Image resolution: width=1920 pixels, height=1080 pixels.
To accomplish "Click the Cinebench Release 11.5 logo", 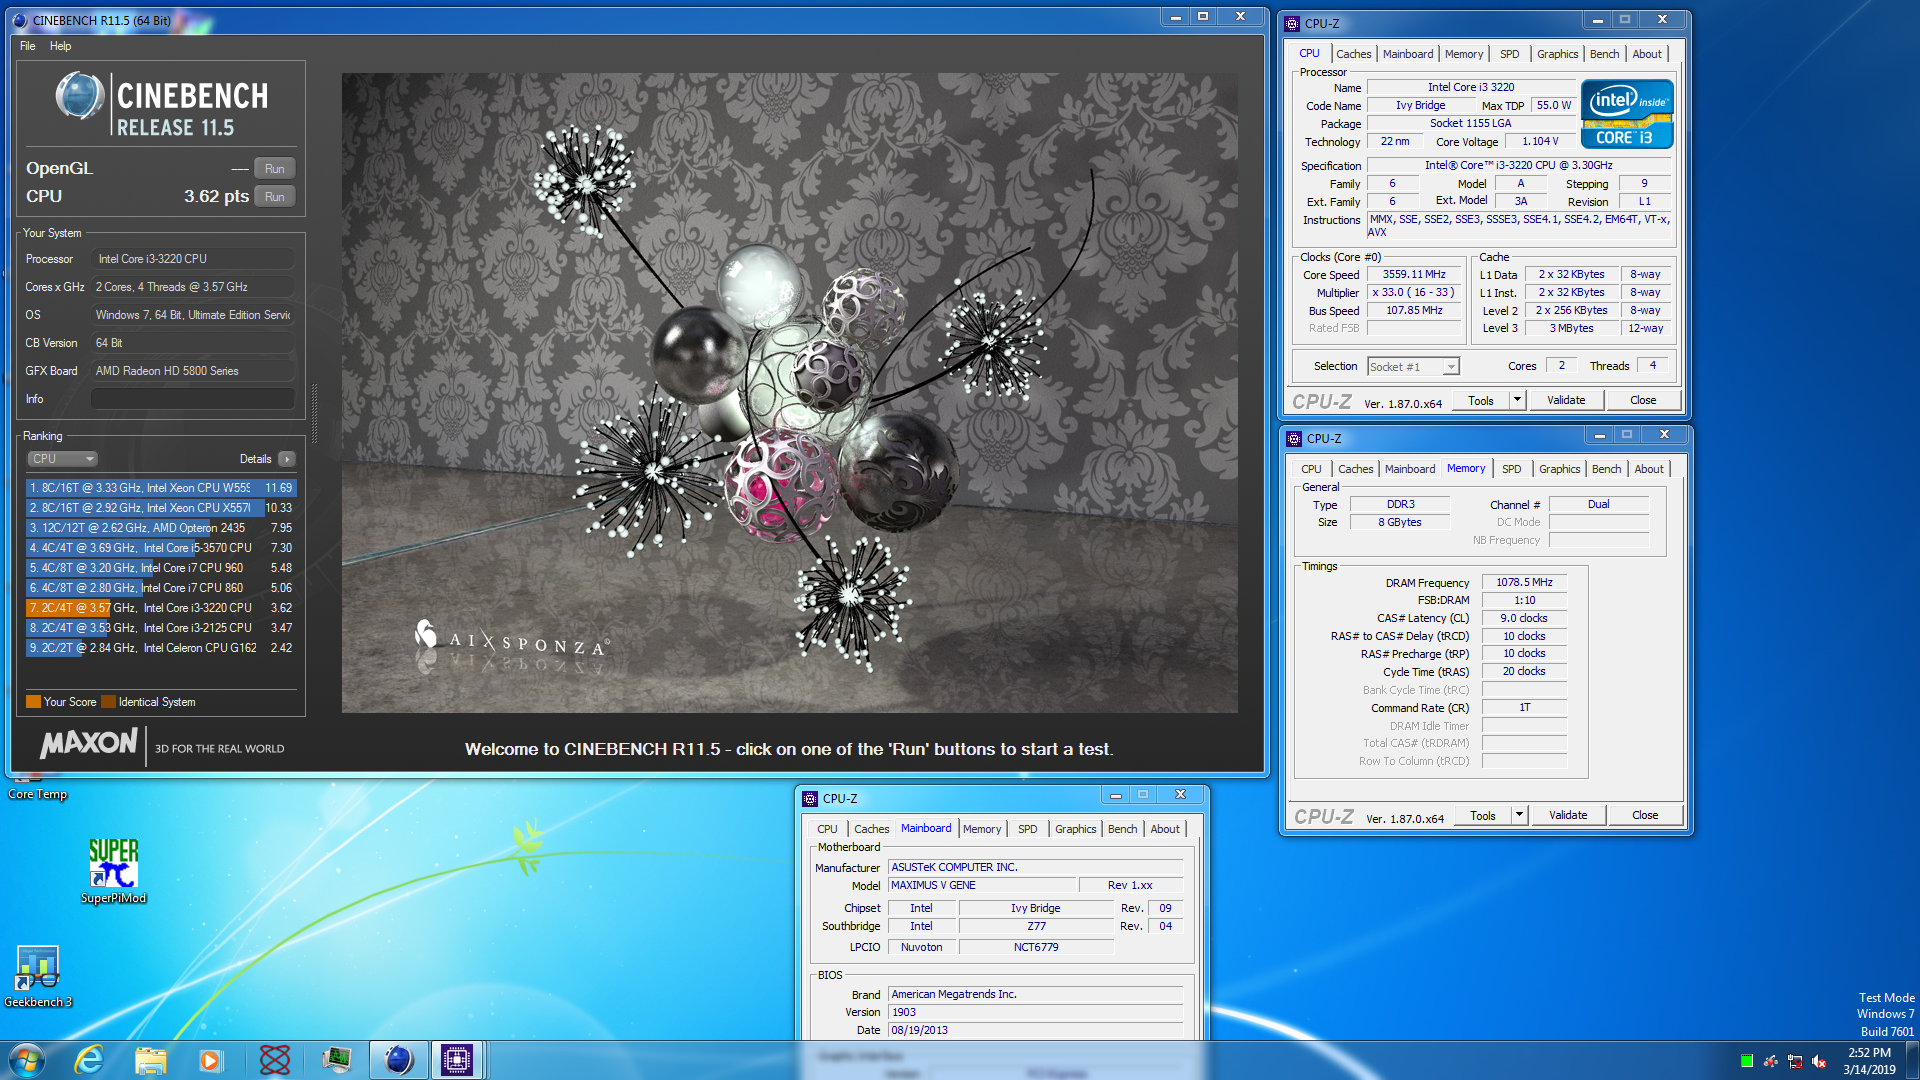I will click(x=162, y=104).
